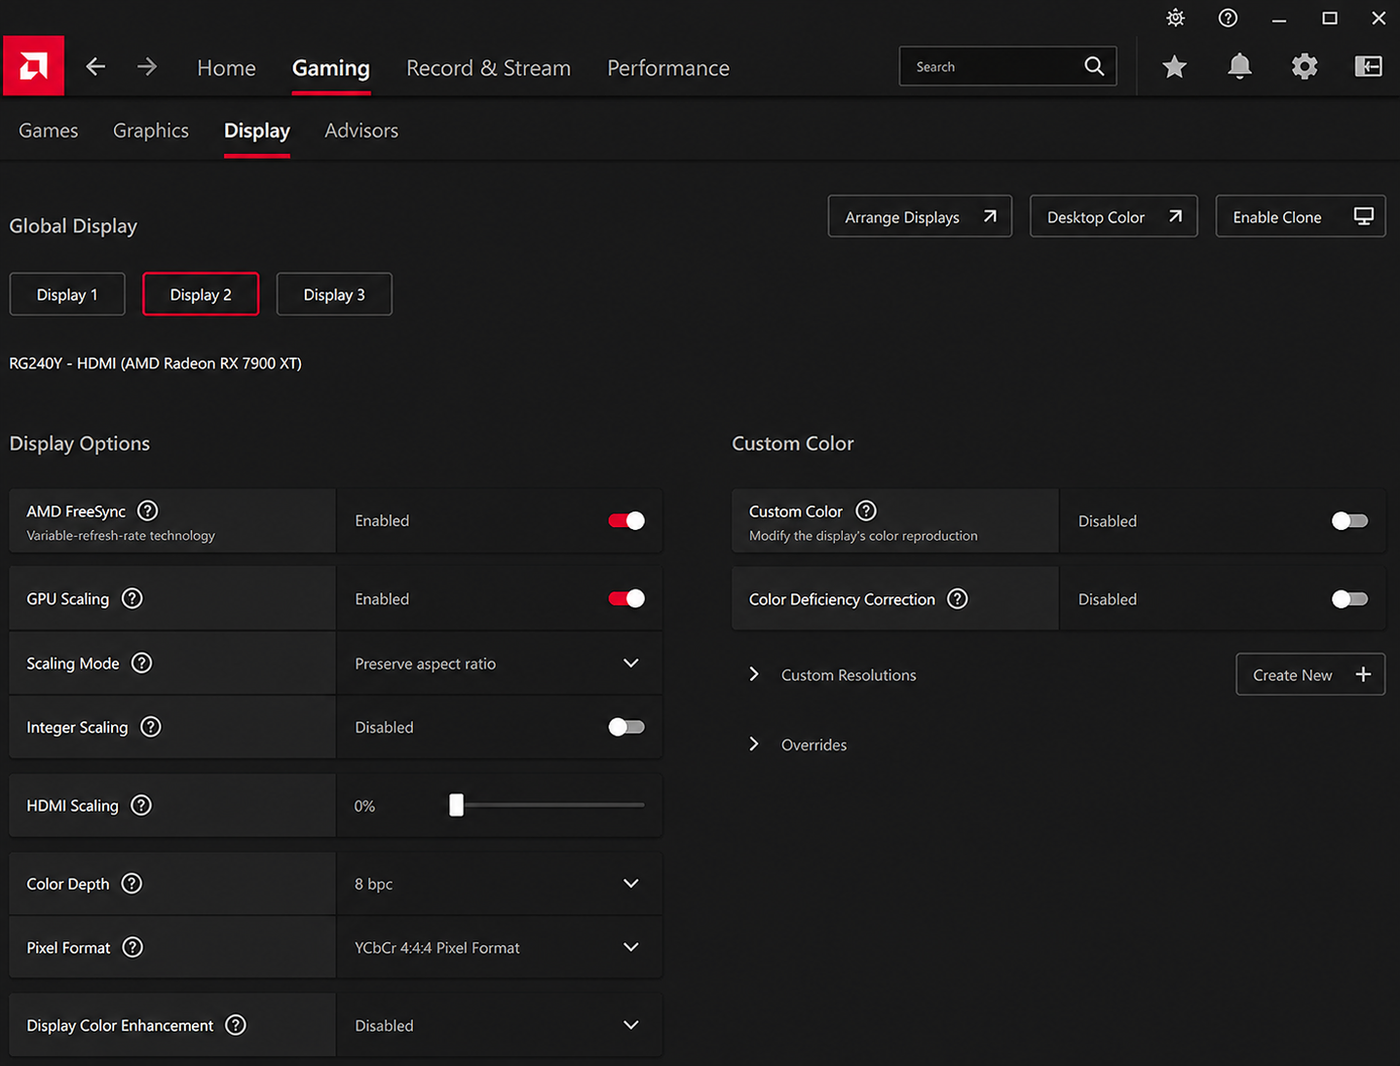
Task: Show Scaling Mode help icon
Action: click(142, 663)
